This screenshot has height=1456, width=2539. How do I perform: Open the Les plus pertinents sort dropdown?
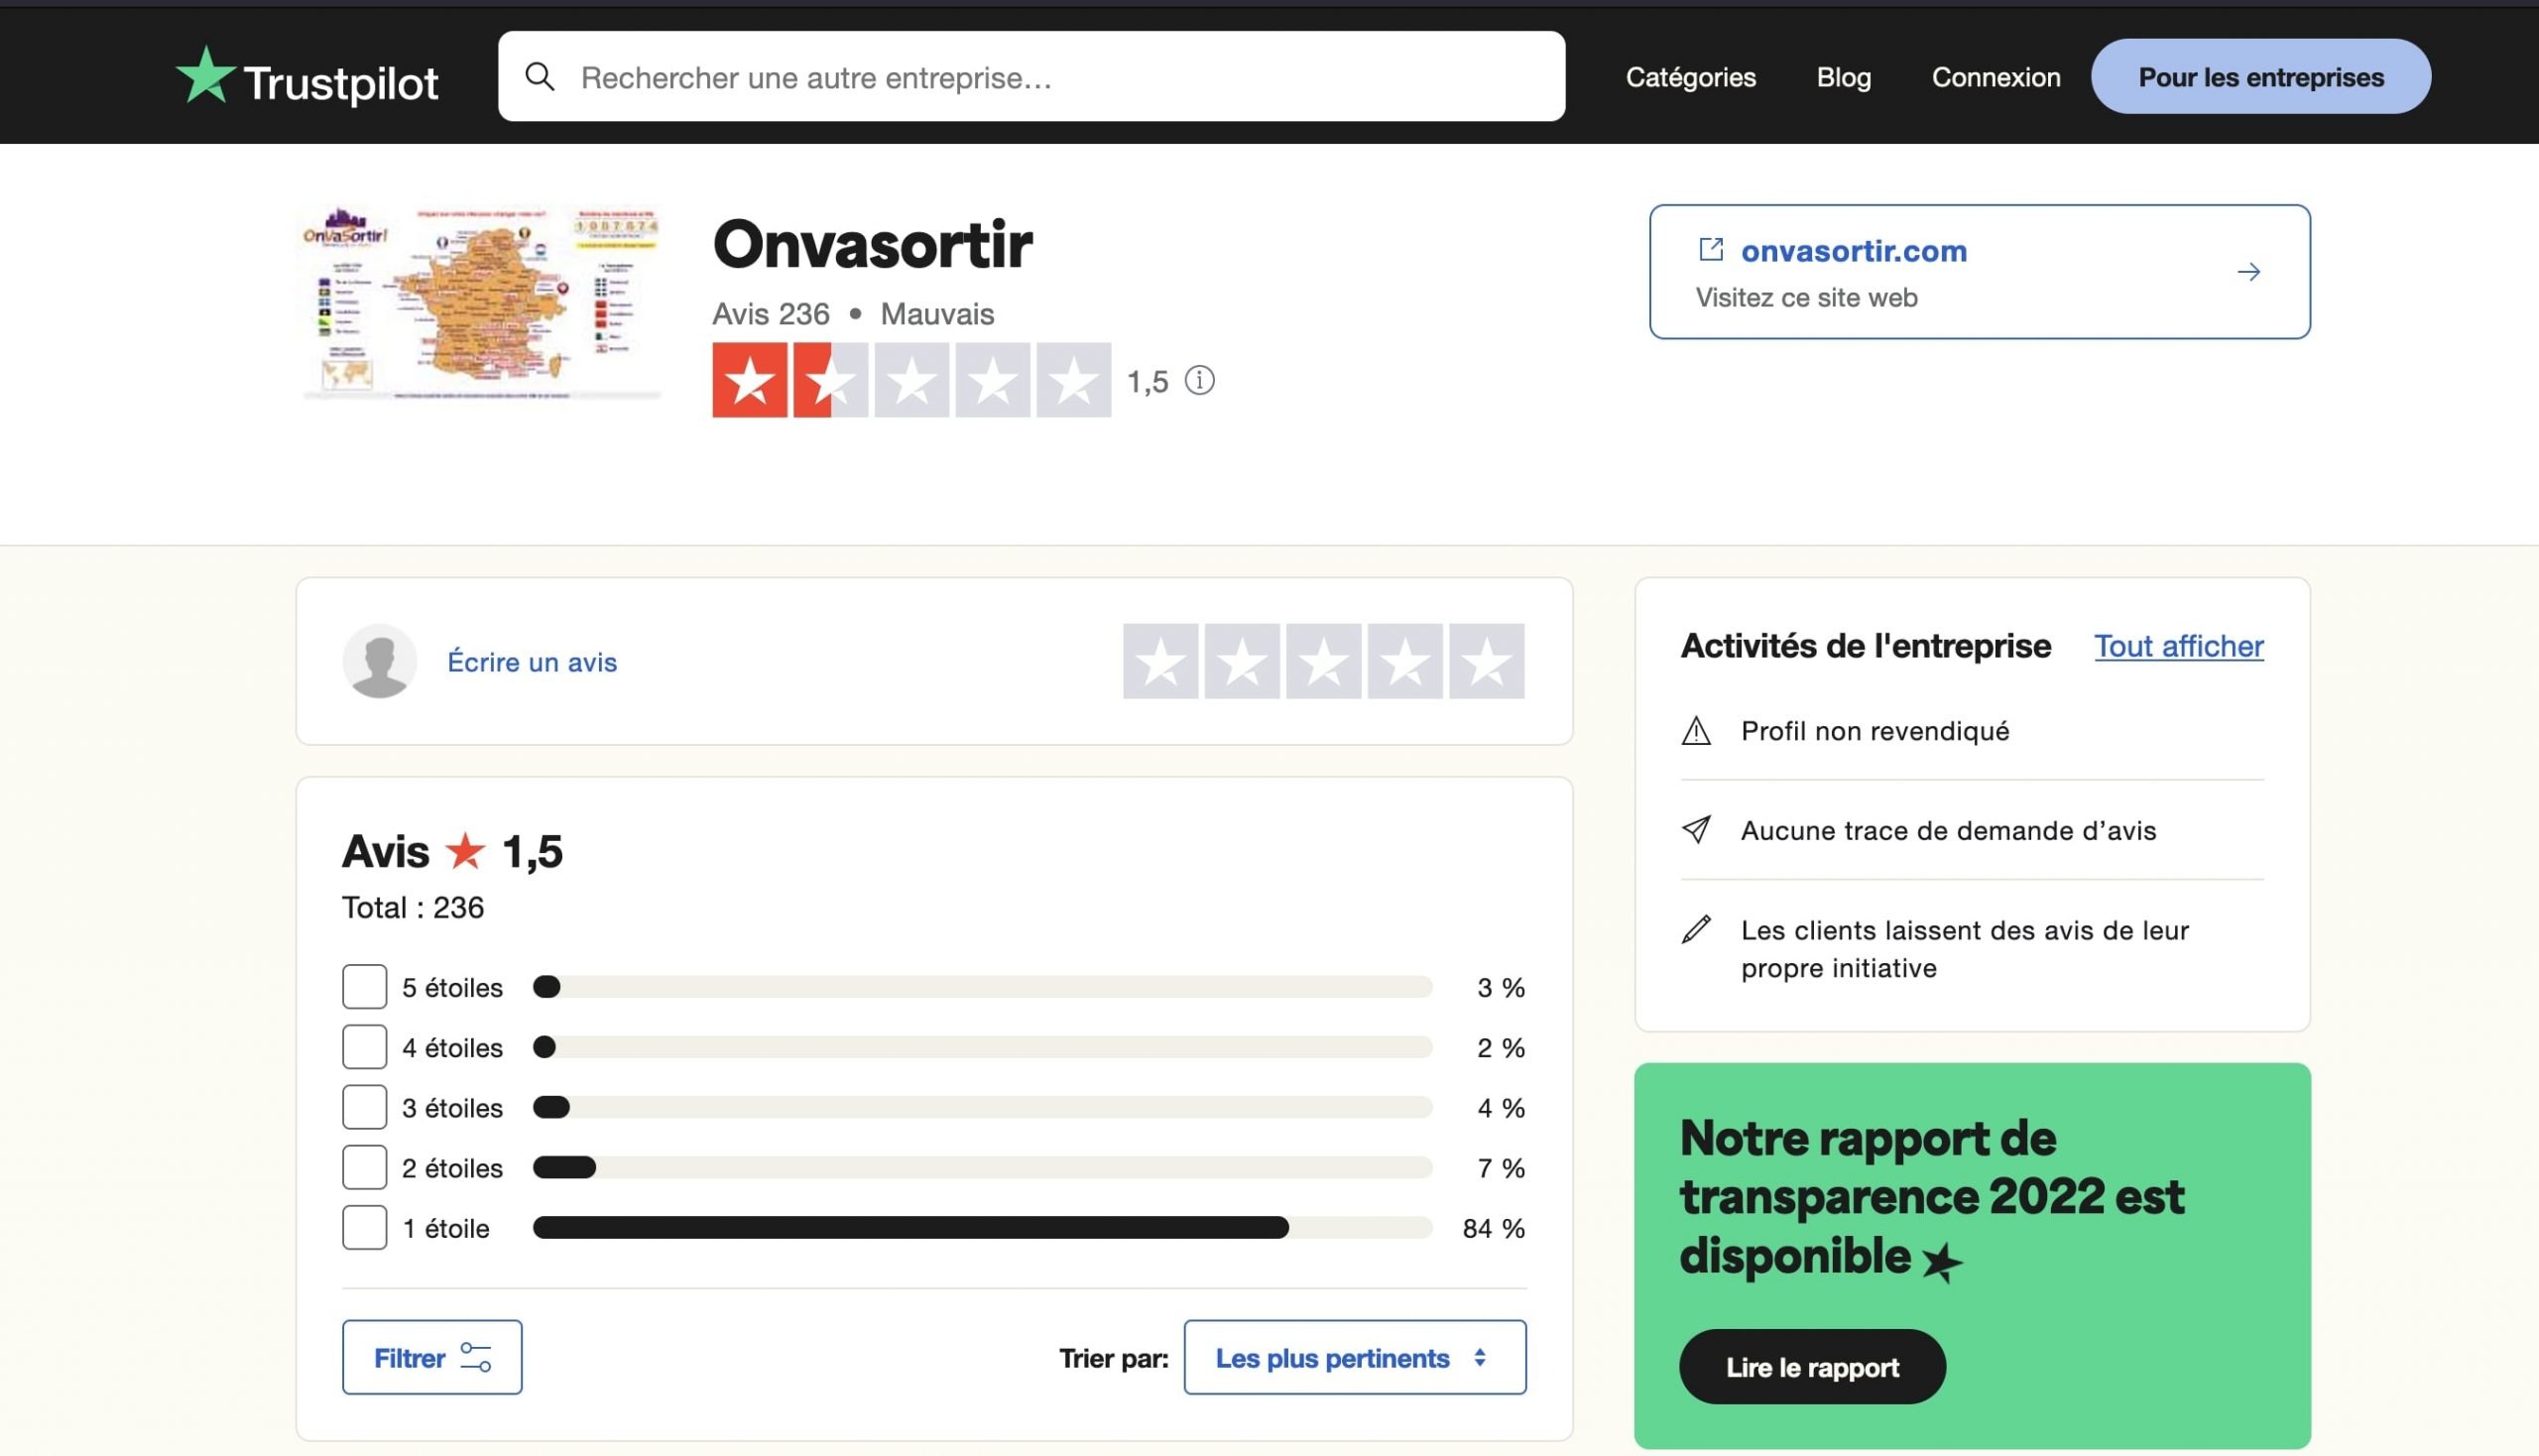1354,1357
